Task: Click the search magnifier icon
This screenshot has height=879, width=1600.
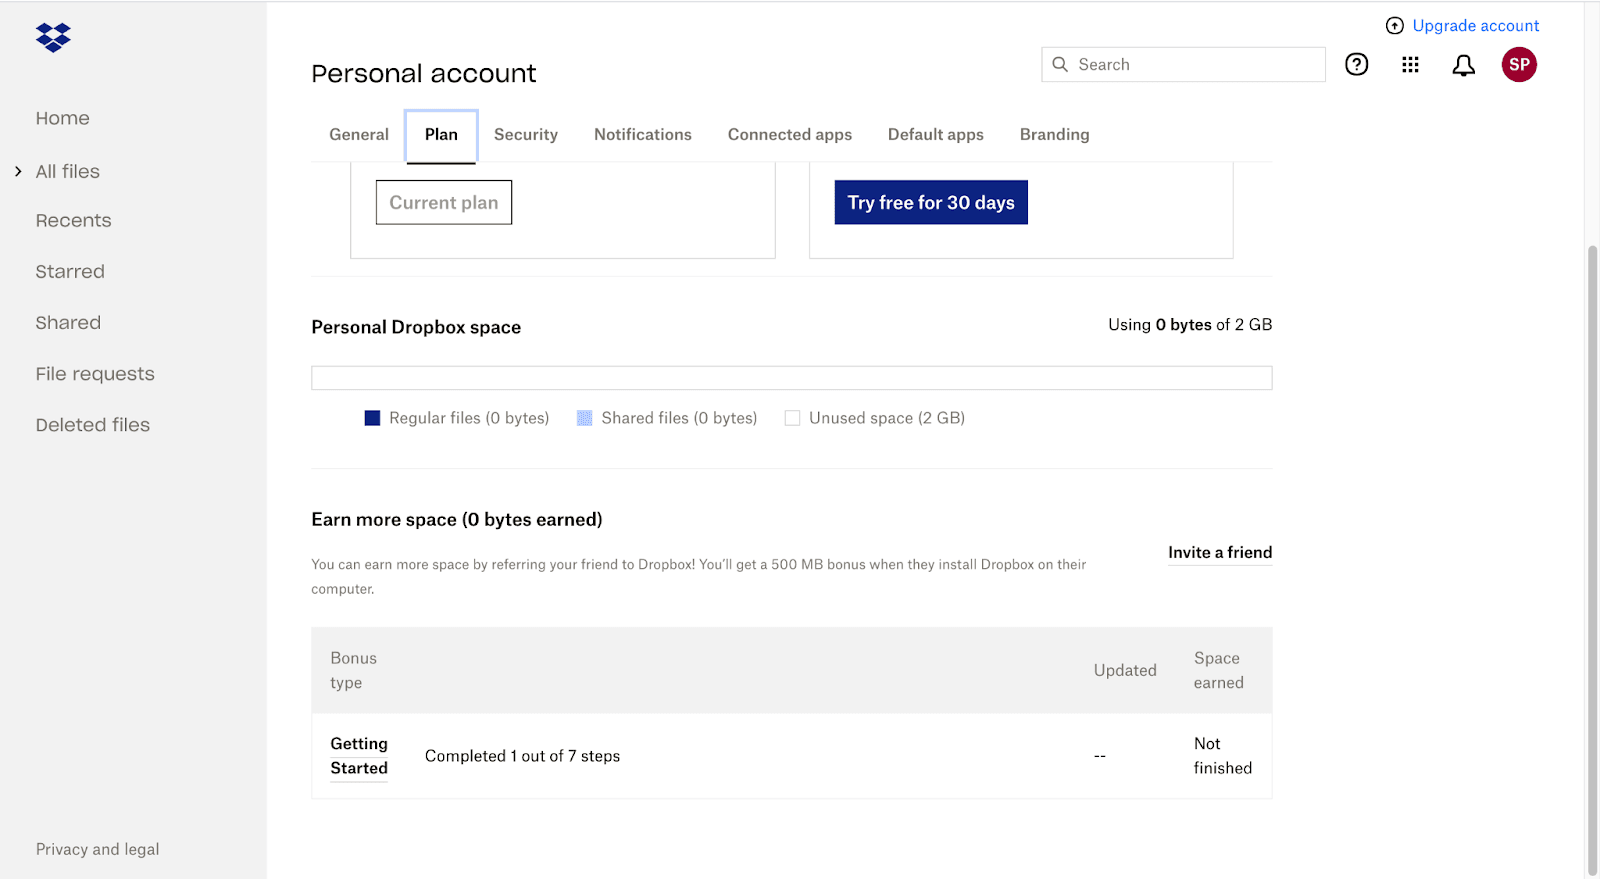Action: coord(1060,64)
